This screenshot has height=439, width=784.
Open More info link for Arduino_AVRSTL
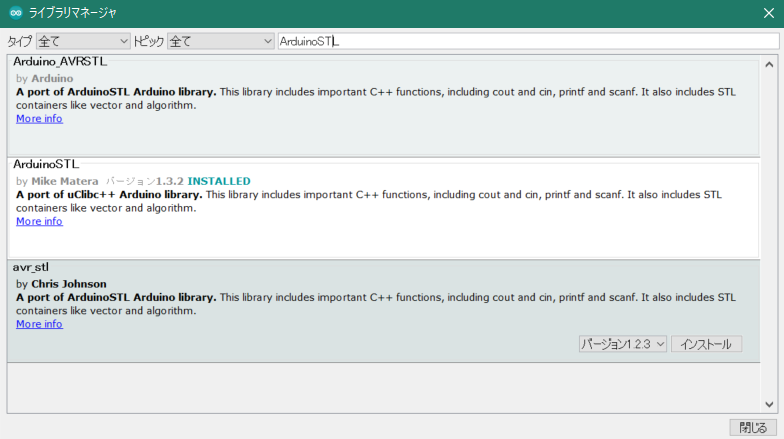point(39,118)
